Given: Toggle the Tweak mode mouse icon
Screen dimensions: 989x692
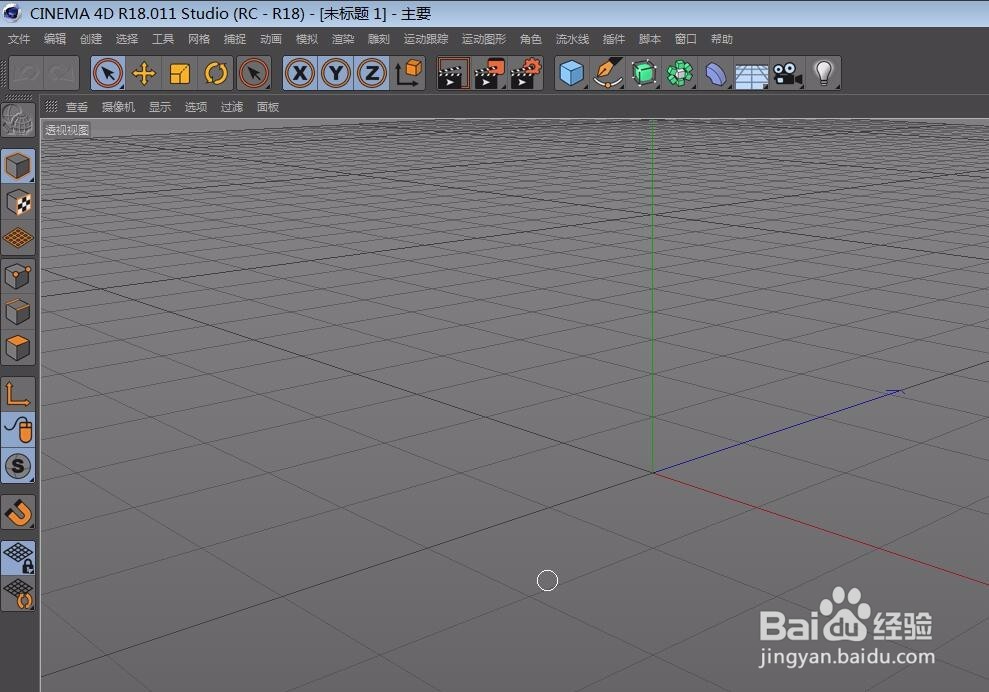Looking at the screenshot, I should click(x=18, y=430).
